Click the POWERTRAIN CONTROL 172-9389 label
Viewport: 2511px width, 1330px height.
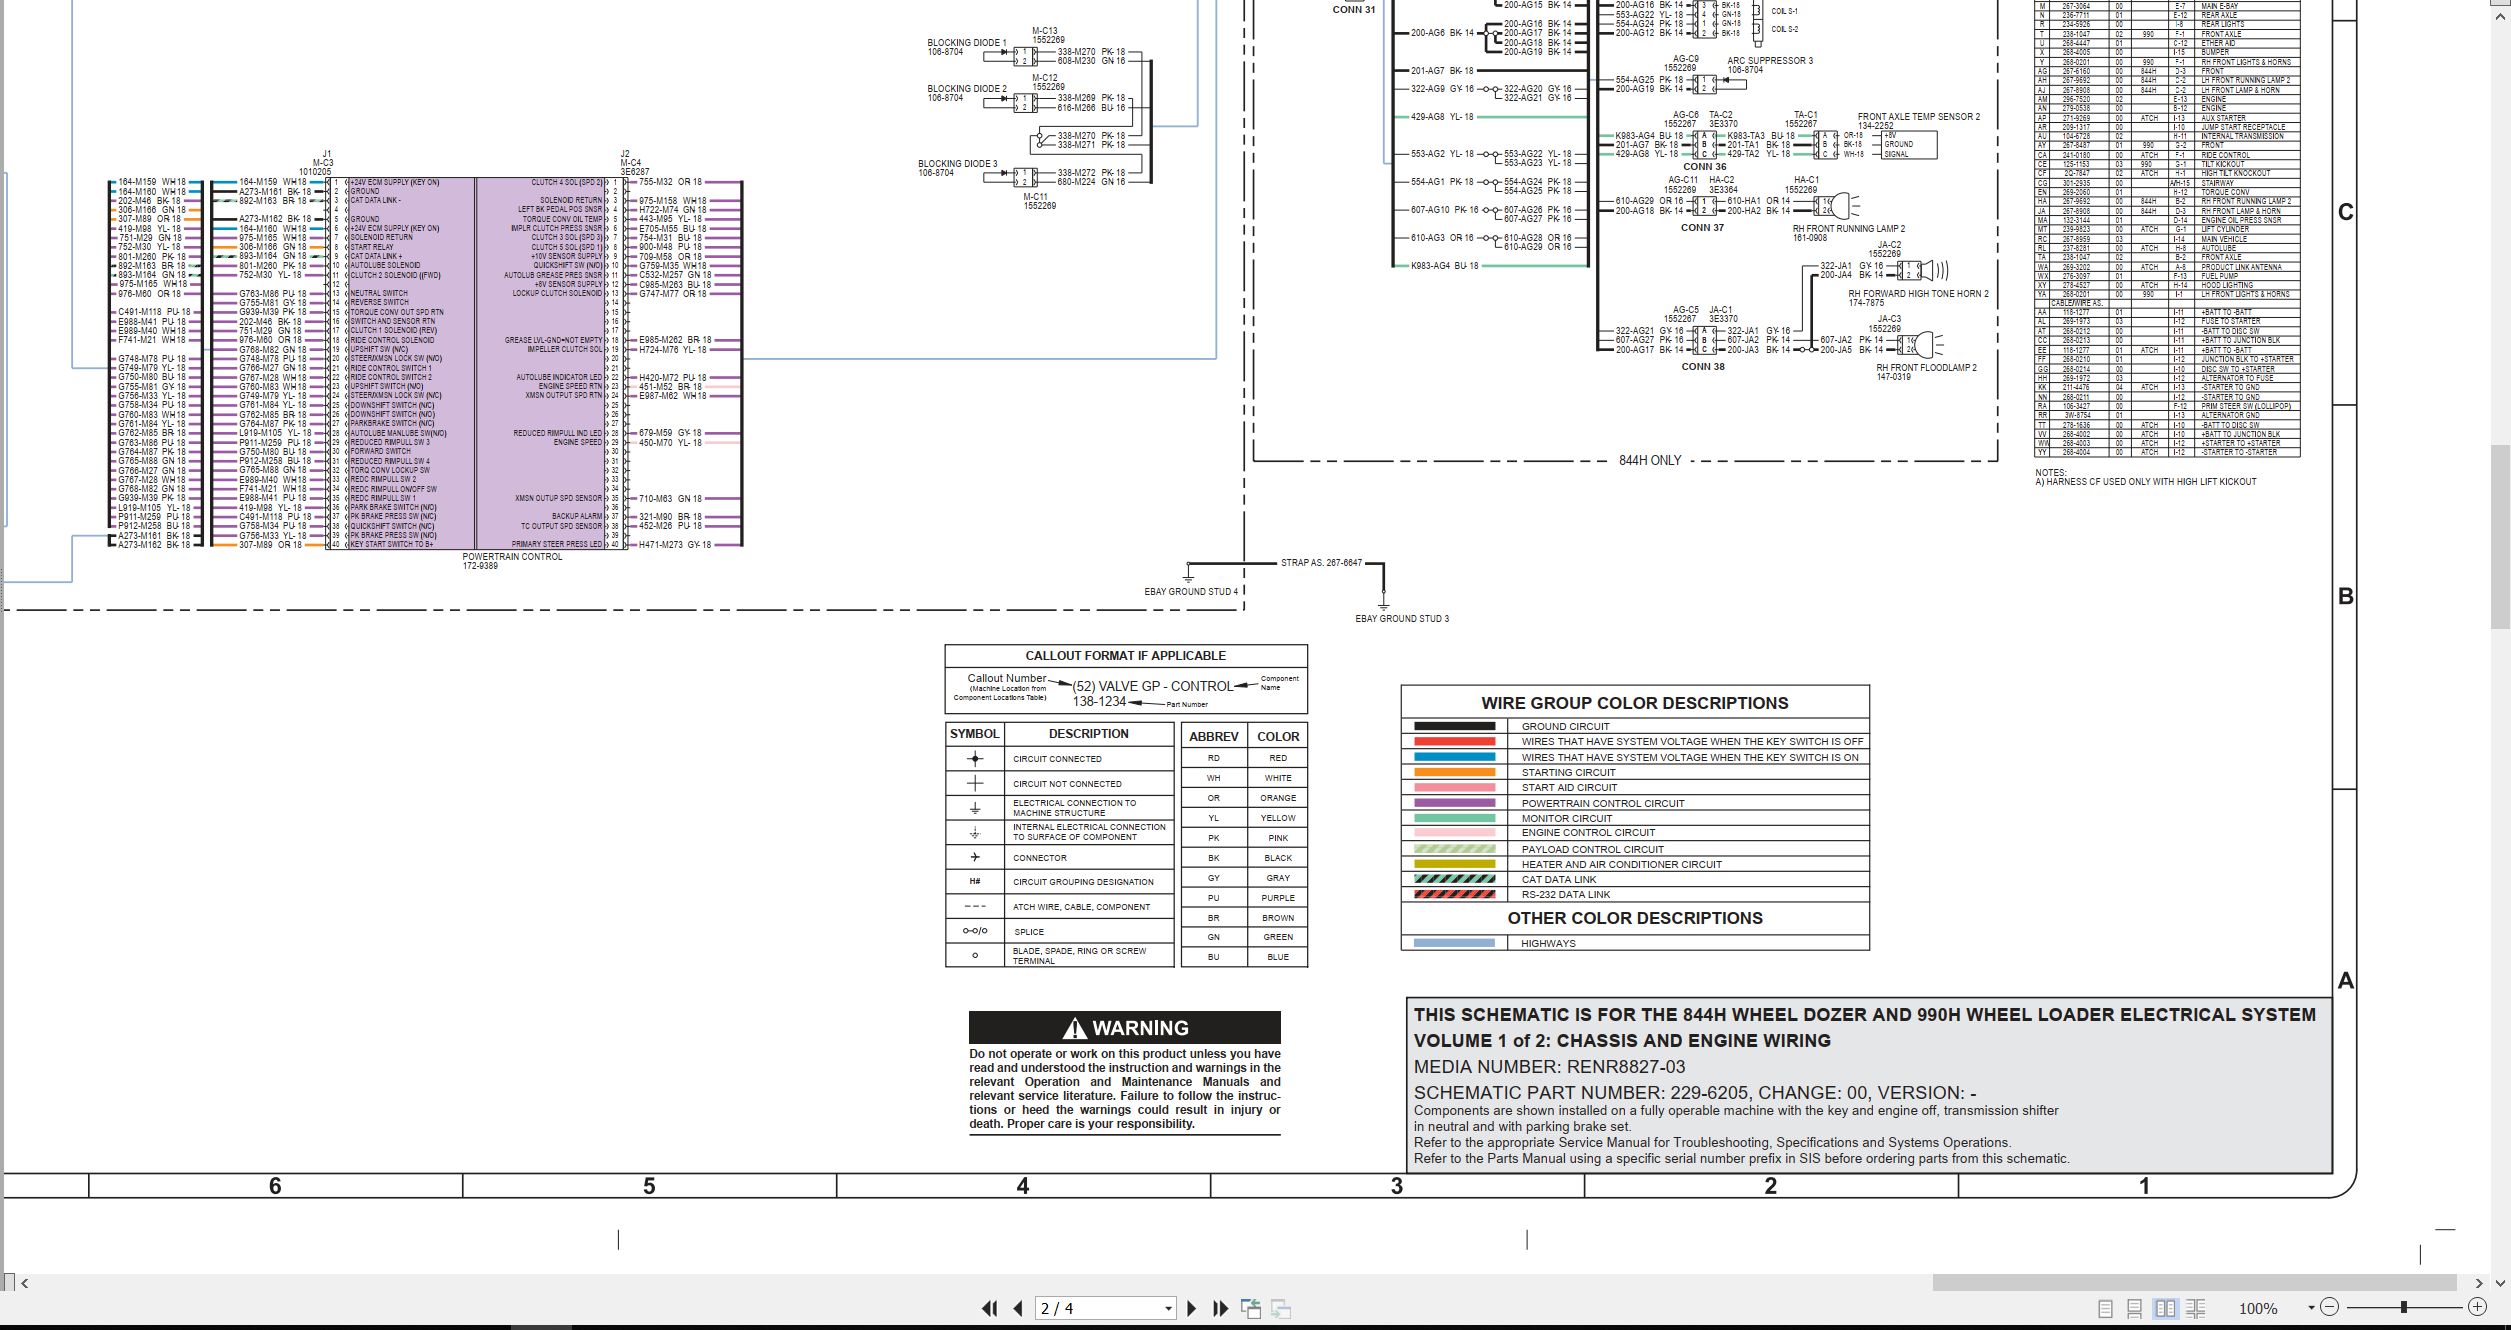(512, 561)
